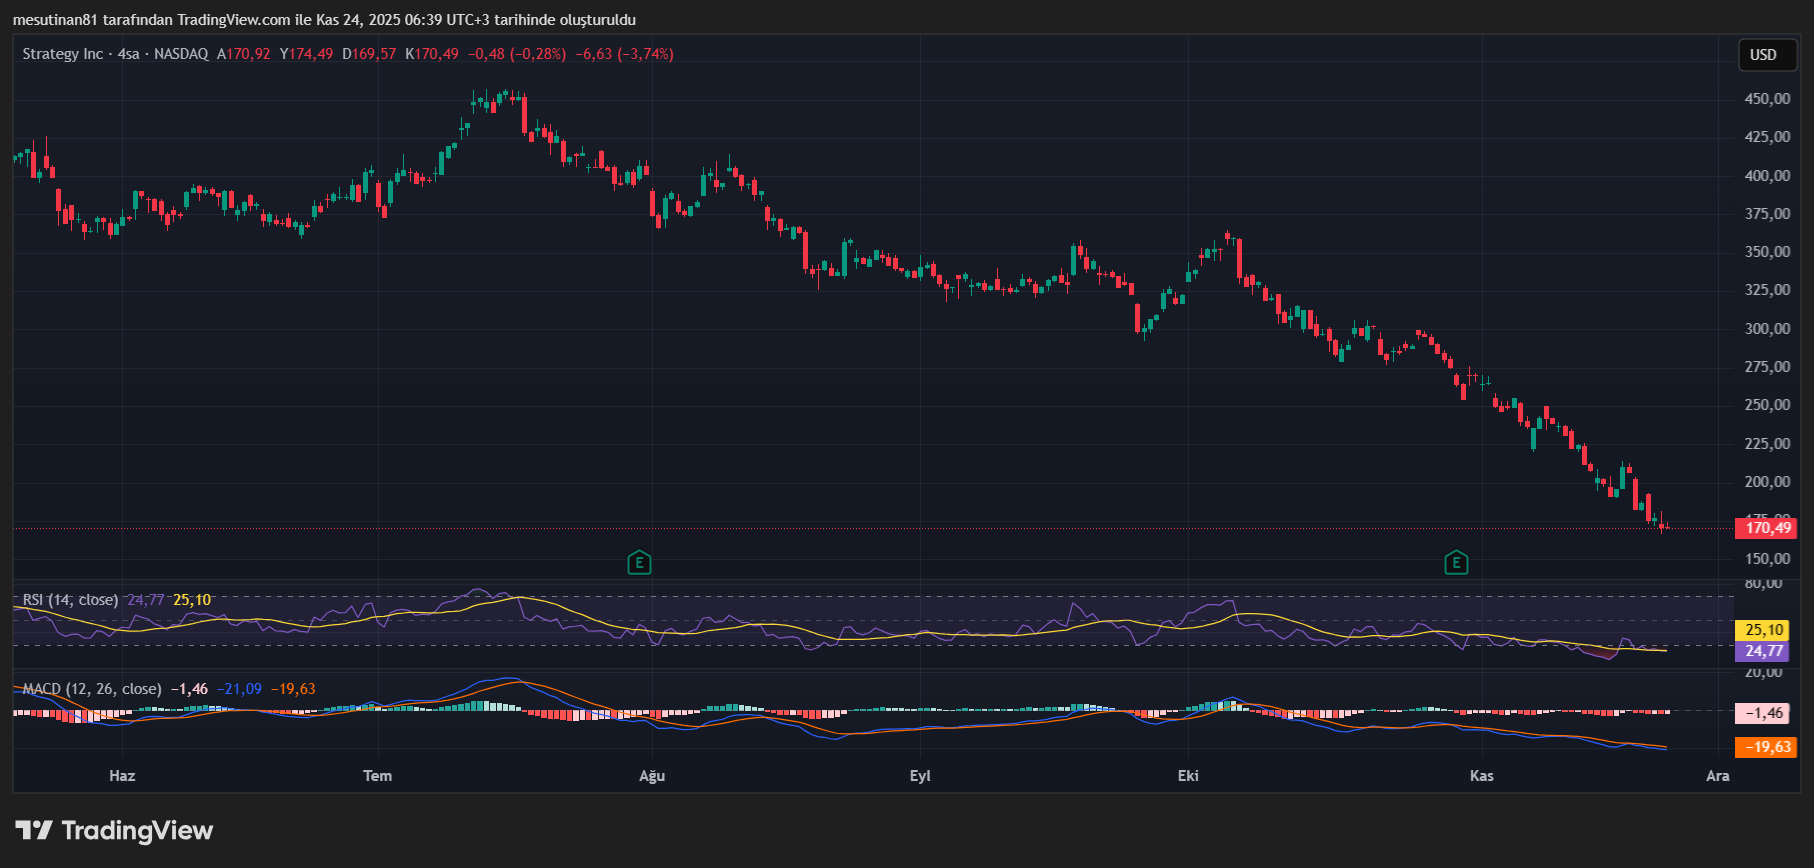This screenshot has height=868, width=1814.
Task: Click the 450,00 level on price axis
Action: point(1767,99)
